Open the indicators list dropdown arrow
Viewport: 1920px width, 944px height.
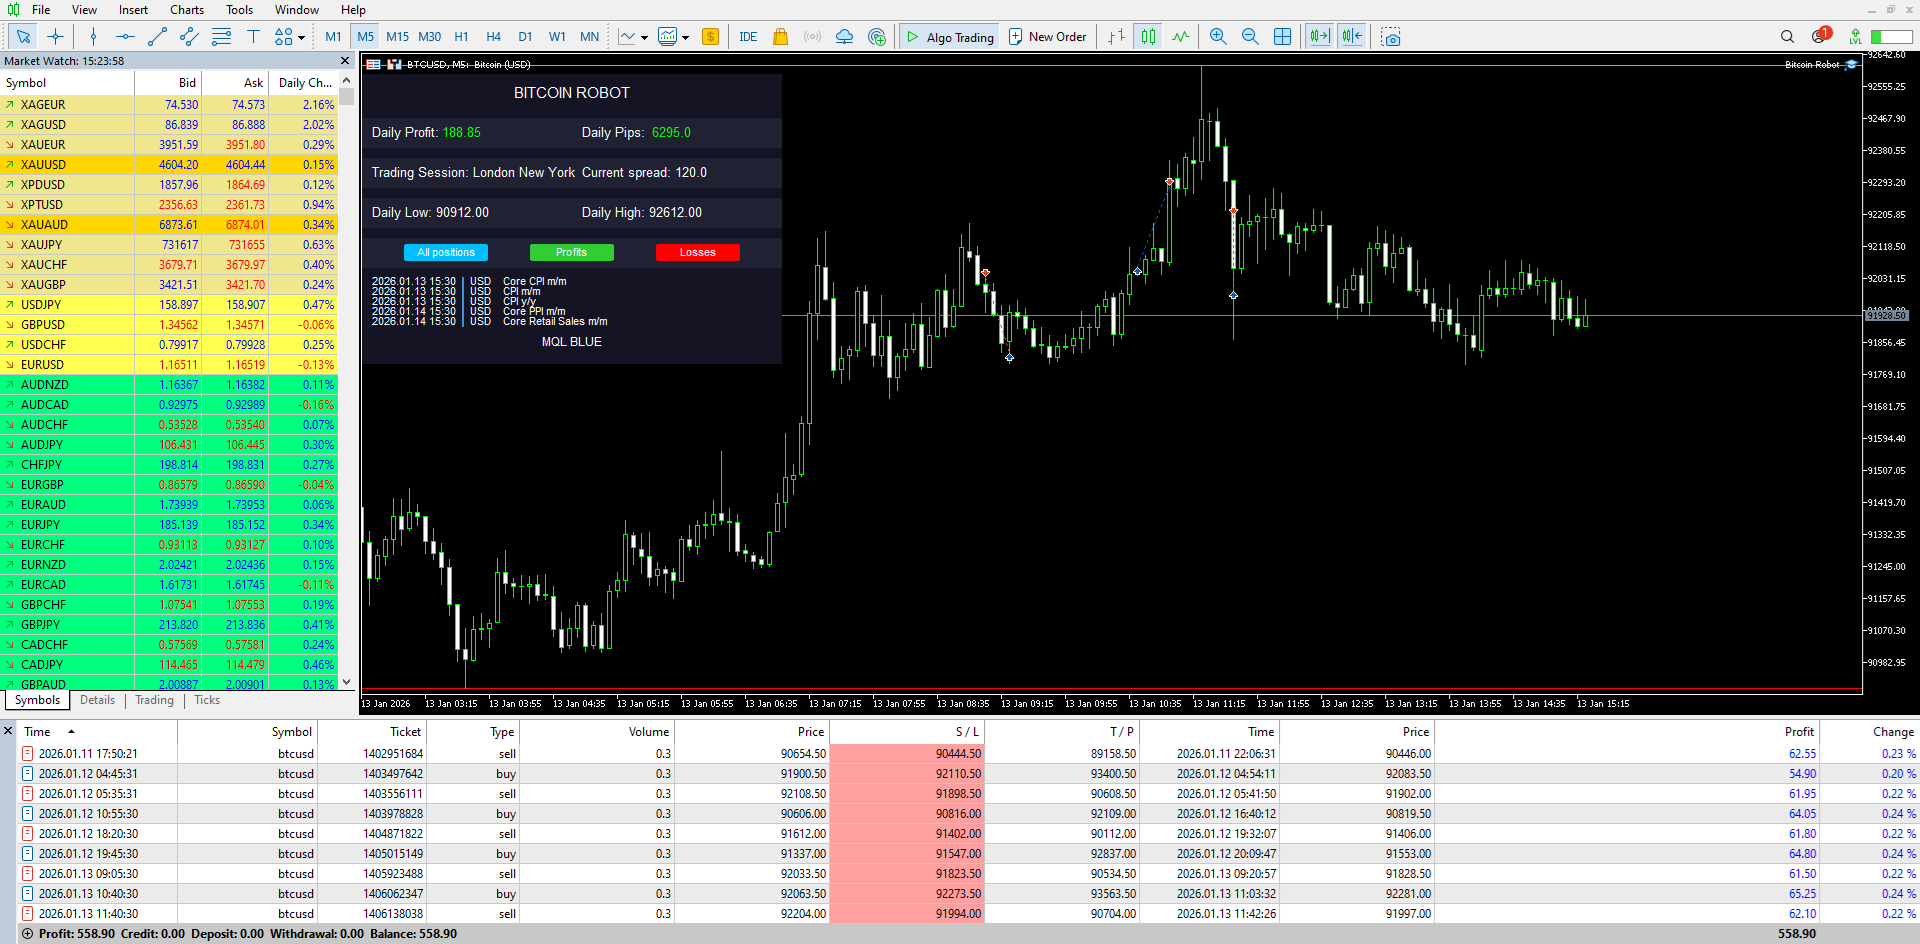point(644,38)
